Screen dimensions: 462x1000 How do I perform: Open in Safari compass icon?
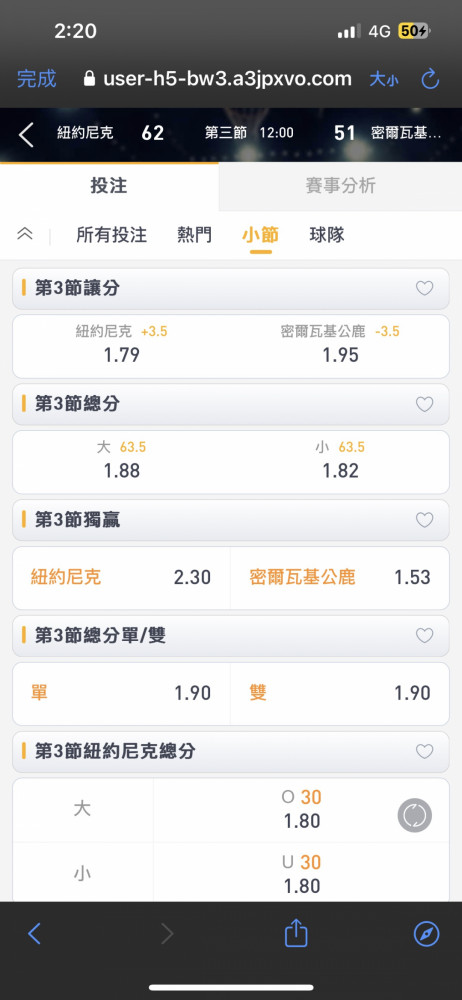point(426,934)
